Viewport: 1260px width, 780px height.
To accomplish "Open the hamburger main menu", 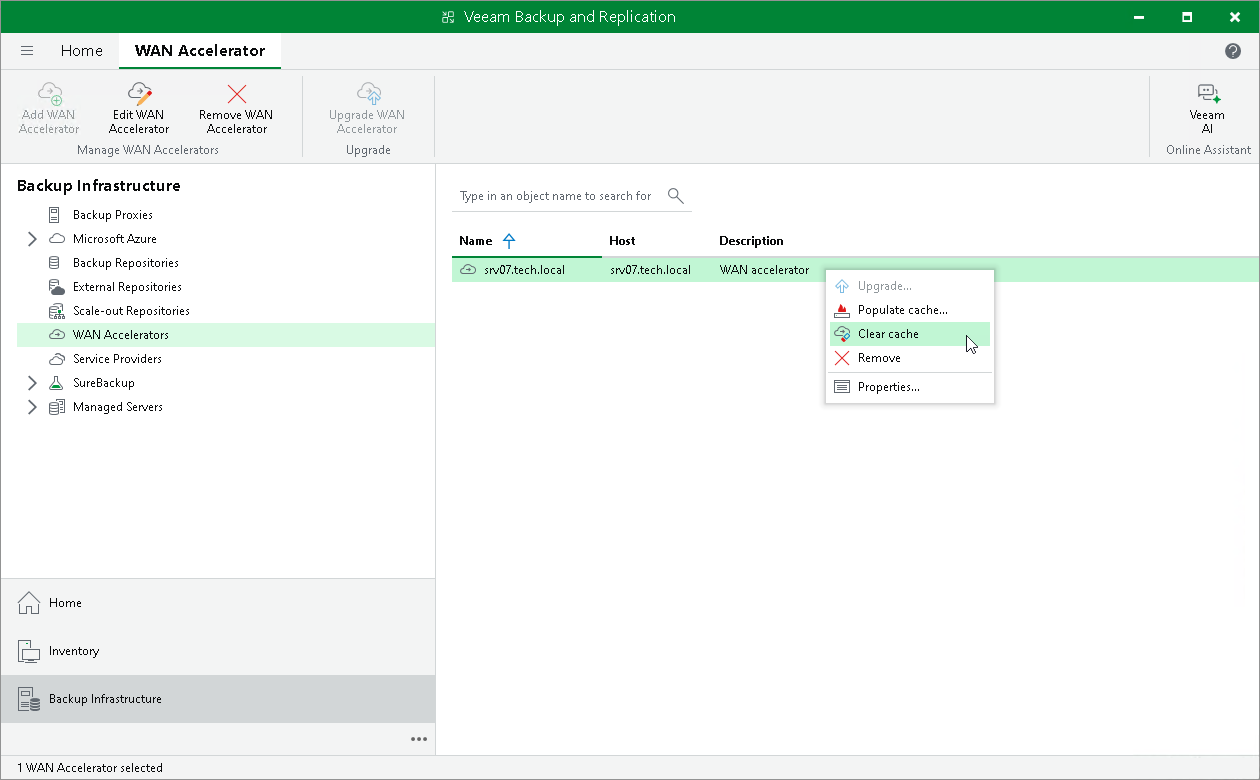I will point(27,51).
